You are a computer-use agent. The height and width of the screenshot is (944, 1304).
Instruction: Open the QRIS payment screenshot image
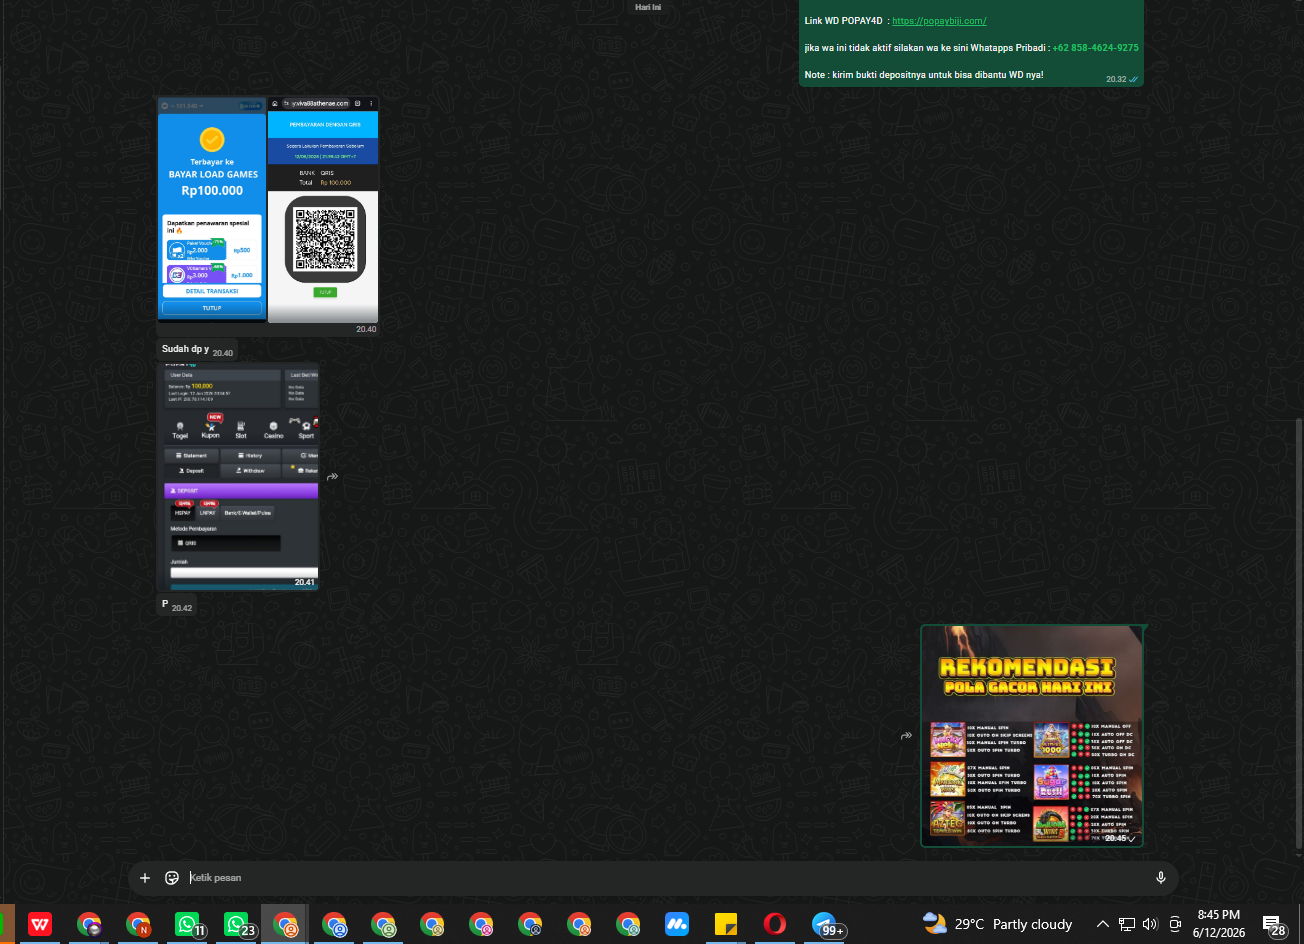click(323, 210)
